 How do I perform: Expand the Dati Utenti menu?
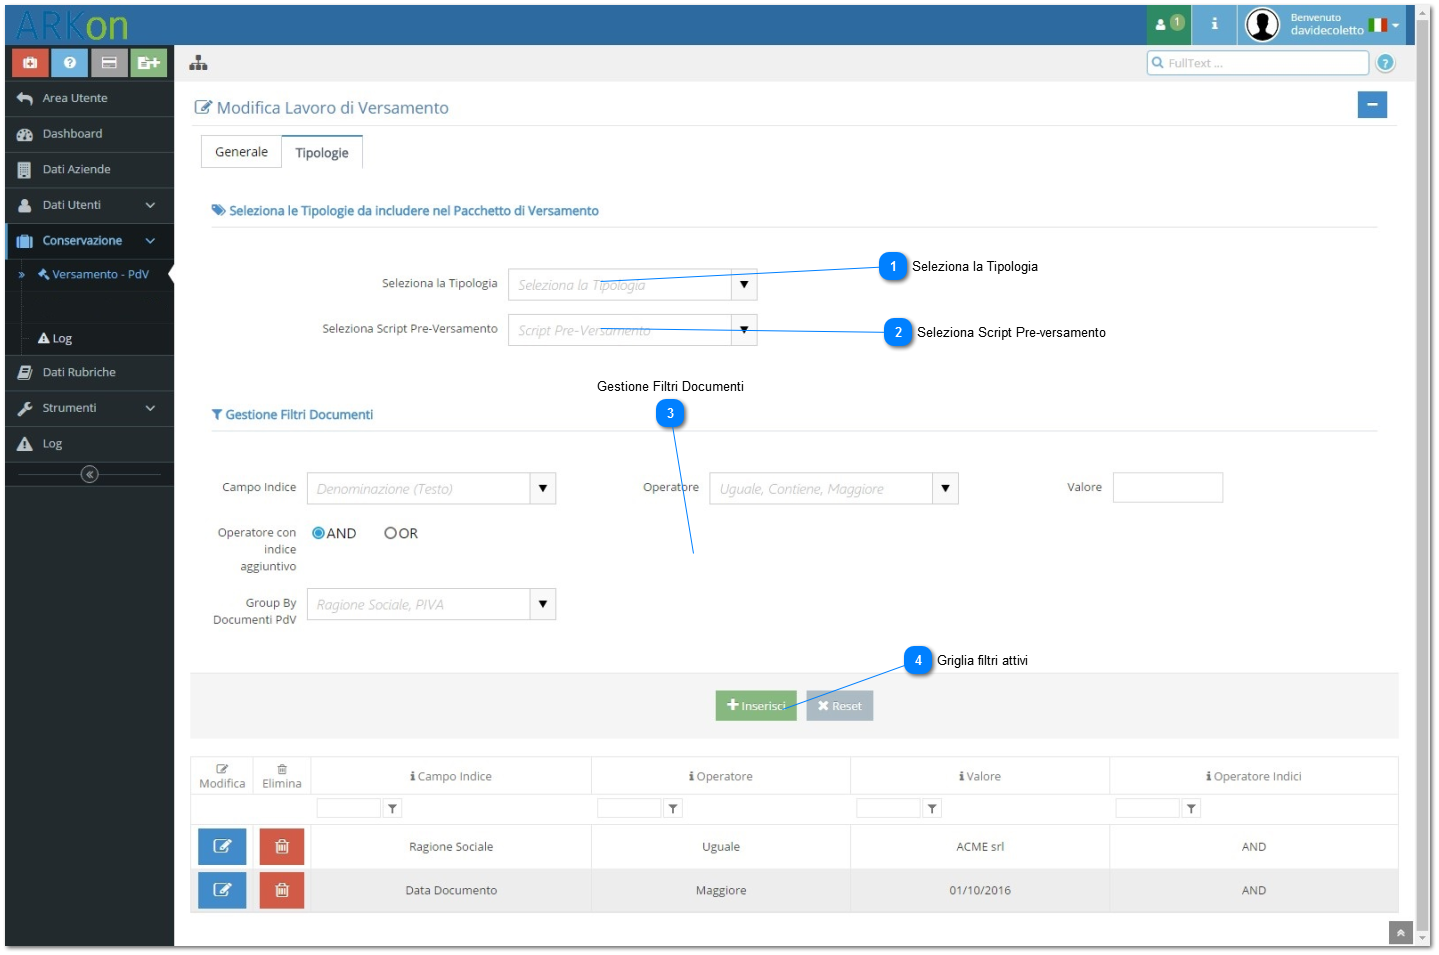pos(89,205)
